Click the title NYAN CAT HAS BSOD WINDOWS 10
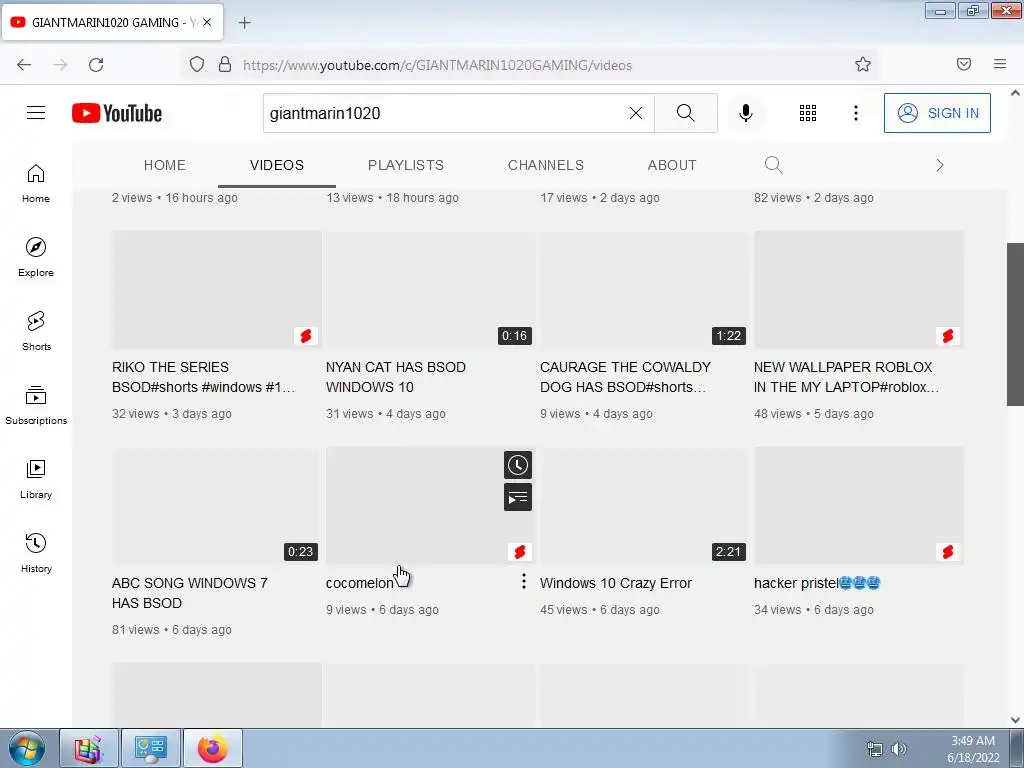 396,377
